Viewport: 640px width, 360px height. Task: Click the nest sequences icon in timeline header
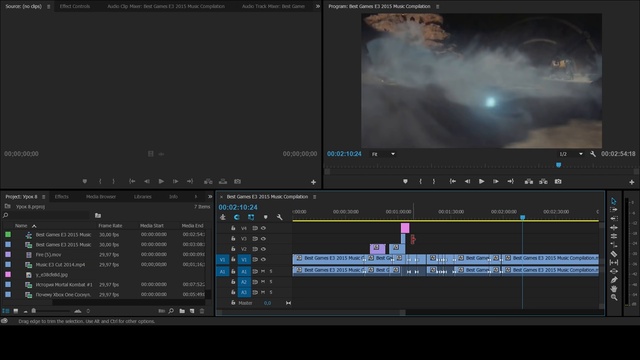point(223,217)
